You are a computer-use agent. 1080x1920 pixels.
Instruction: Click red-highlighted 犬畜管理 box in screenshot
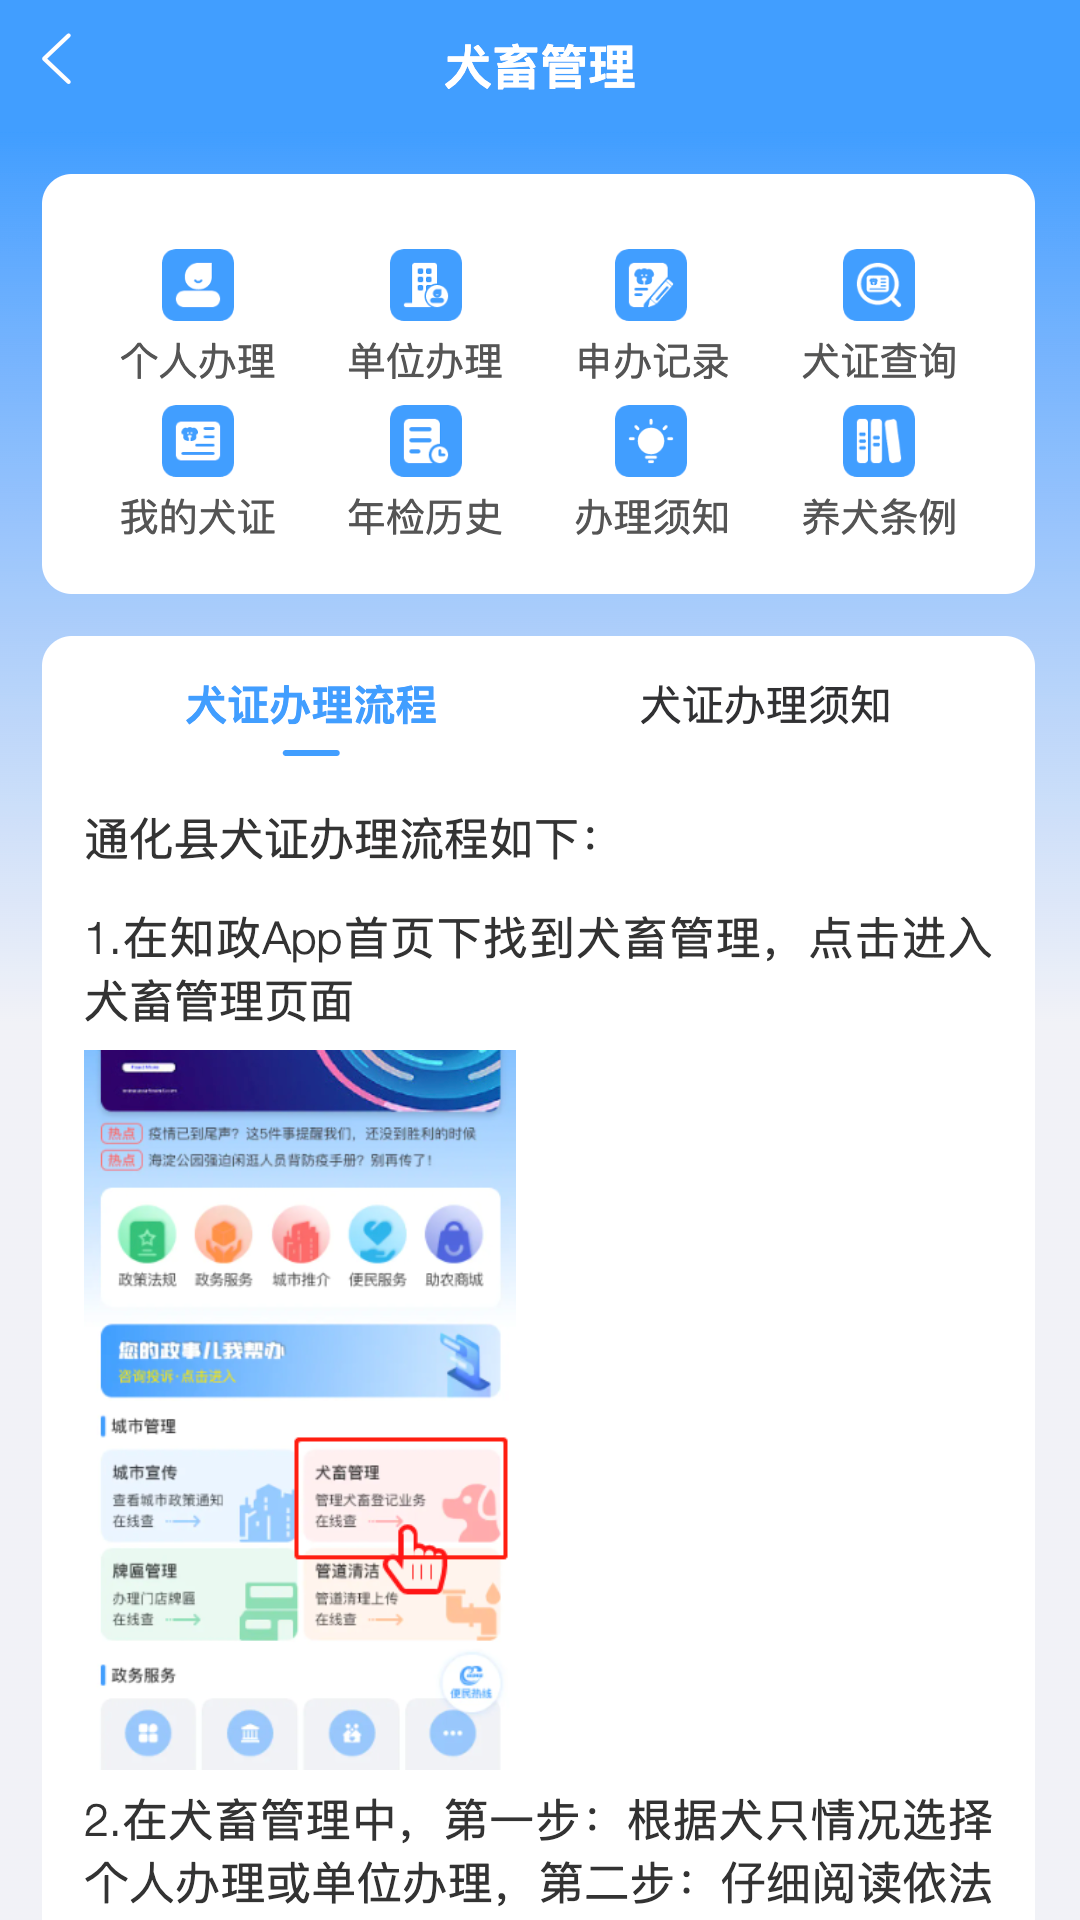(401, 1498)
